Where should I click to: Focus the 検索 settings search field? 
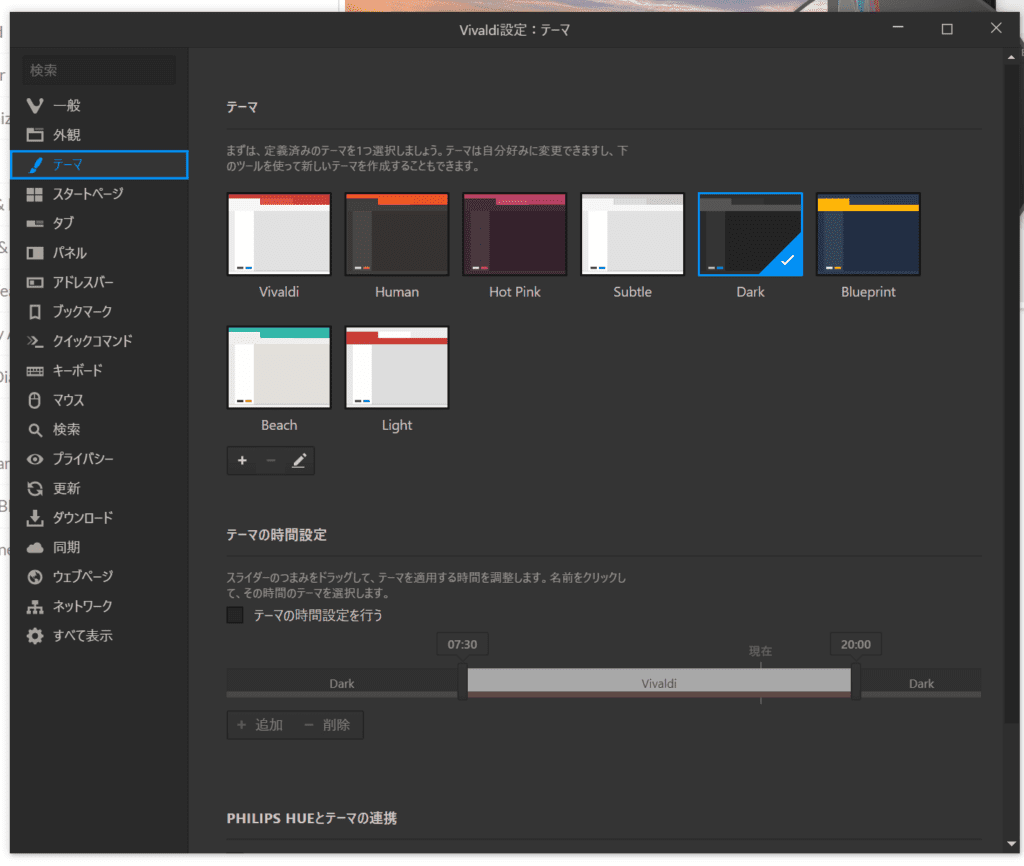pos(99,70)
